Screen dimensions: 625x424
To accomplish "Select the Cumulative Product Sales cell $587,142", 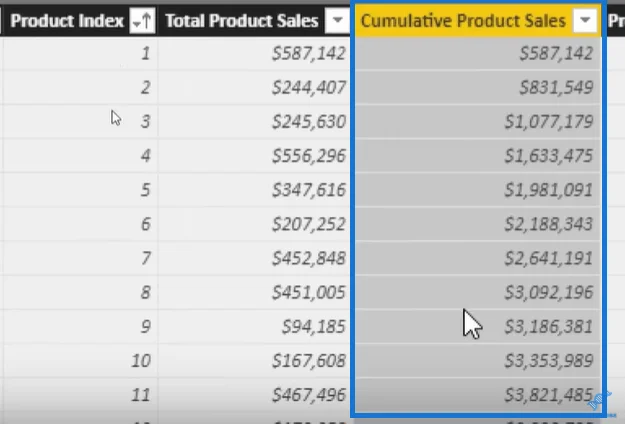I will 478,53.
